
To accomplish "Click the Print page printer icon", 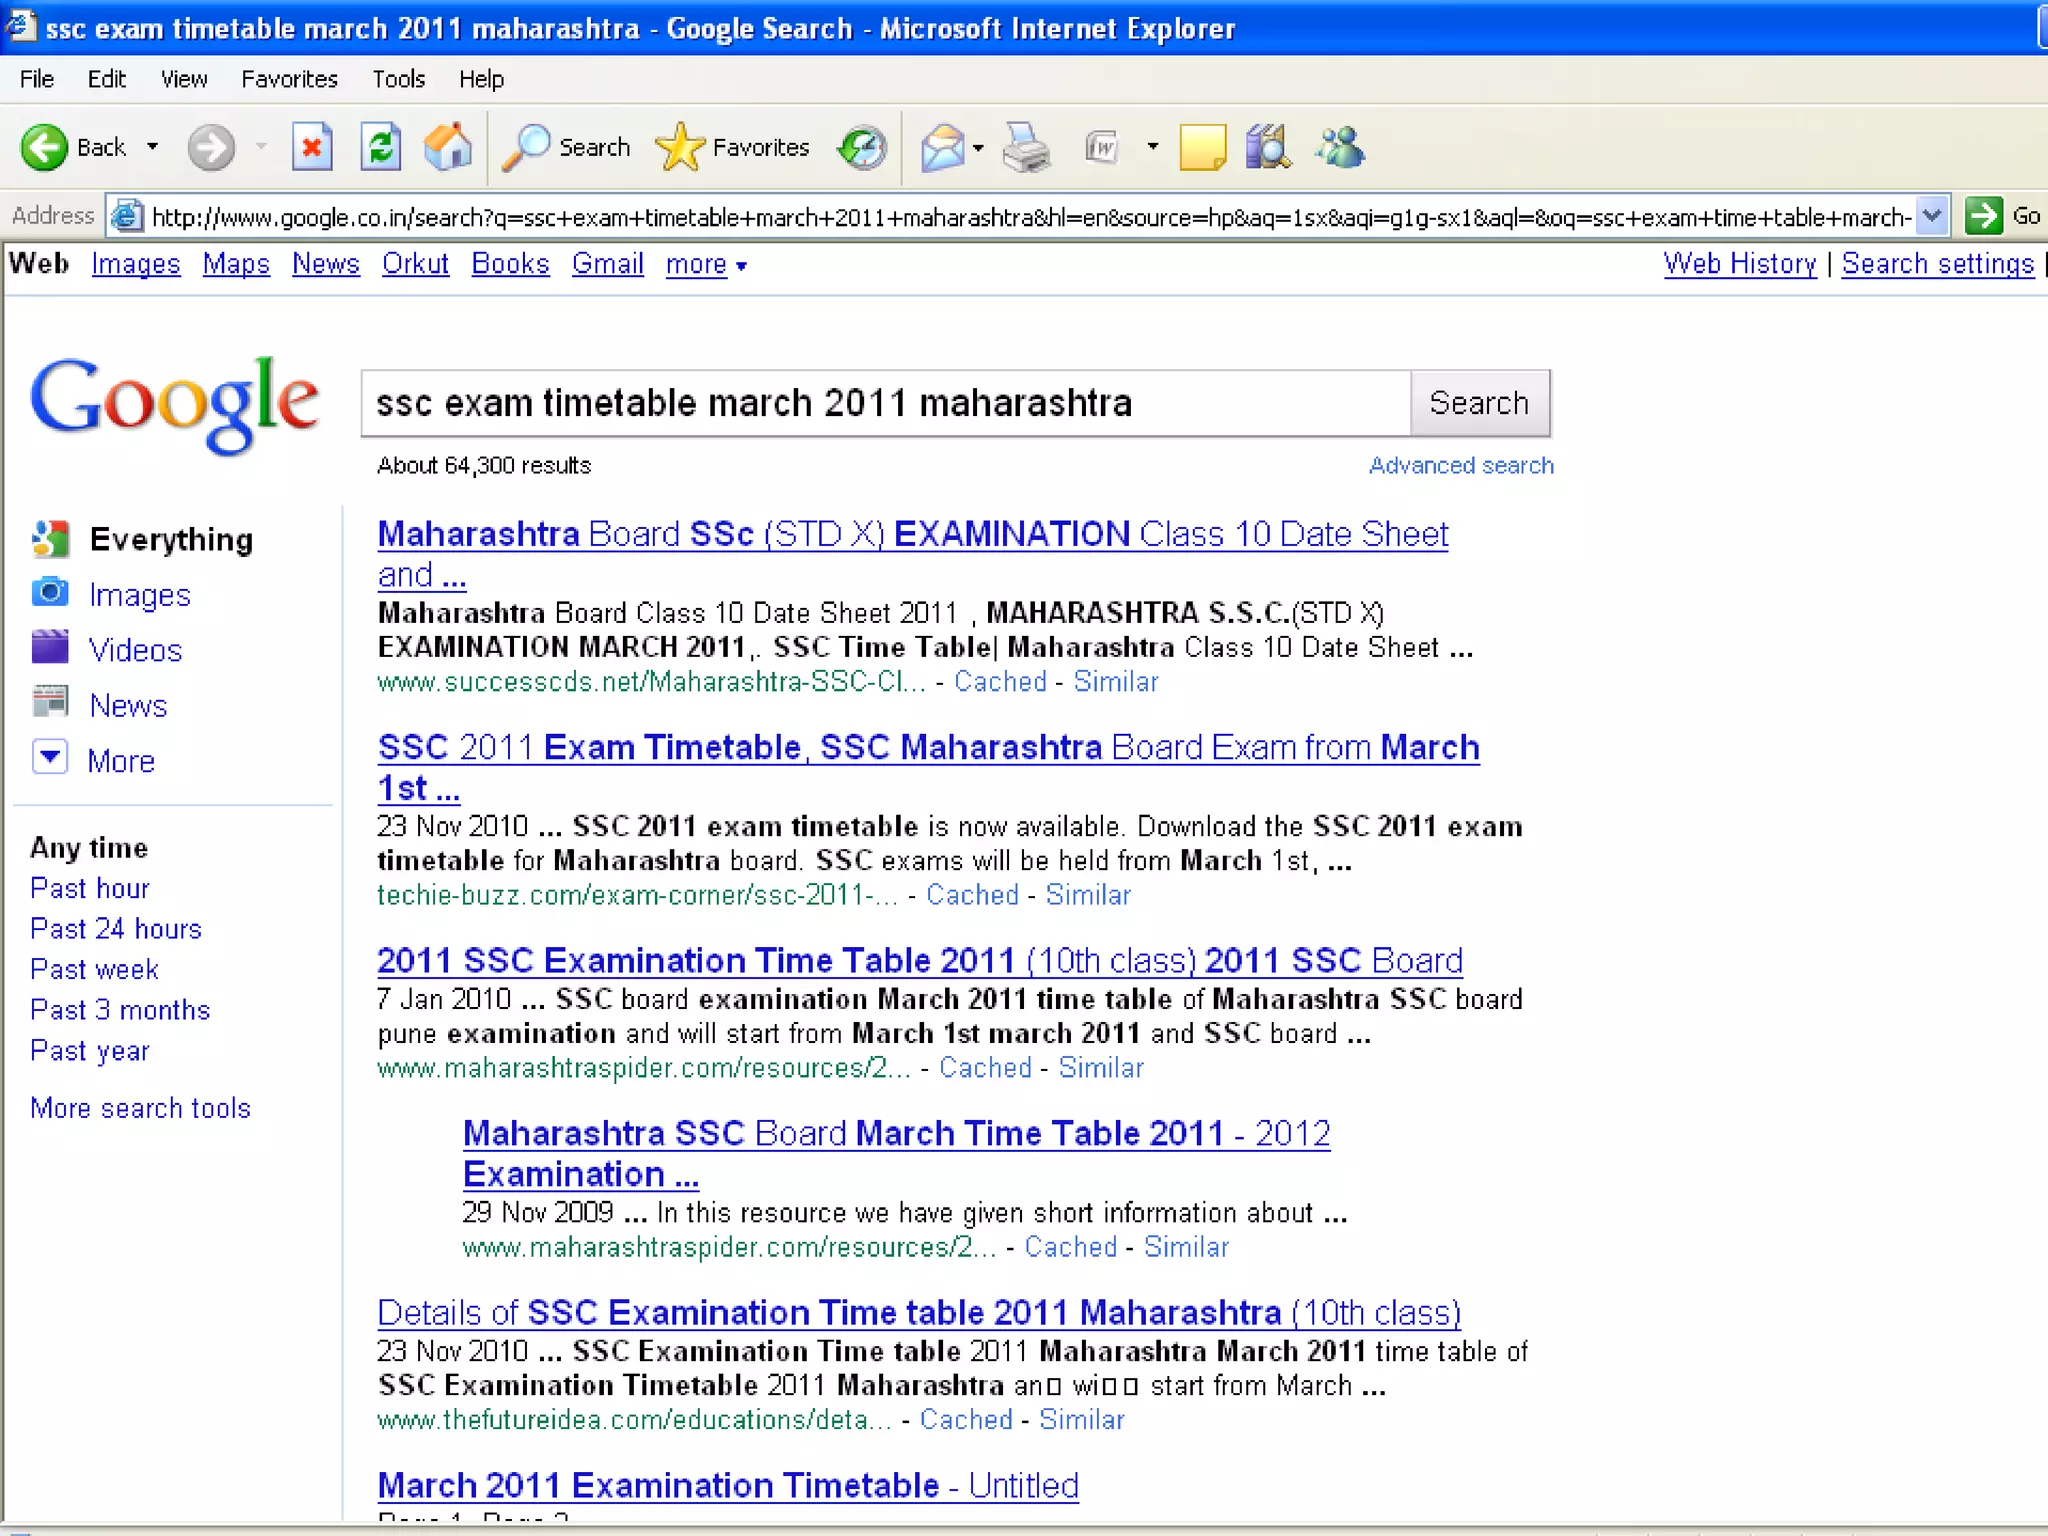I will (1026, 148).
